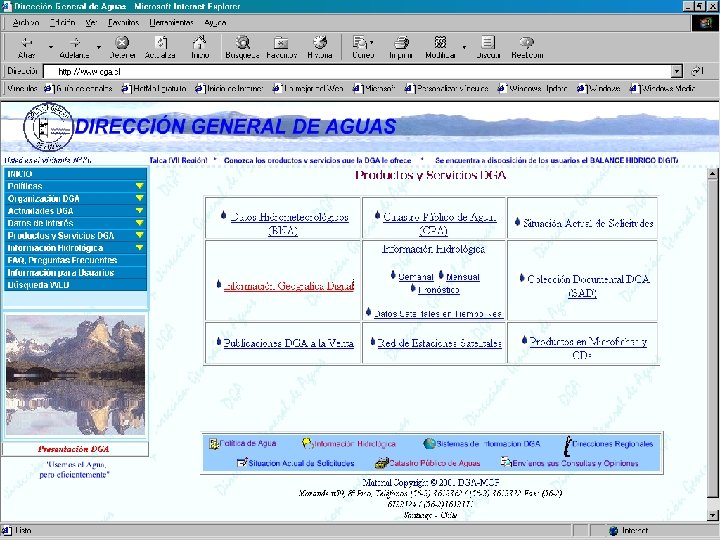Screen dimensions: 720x540
Task: Open the Modificar dropdown arrow
Action: click(x=464, y=47)
